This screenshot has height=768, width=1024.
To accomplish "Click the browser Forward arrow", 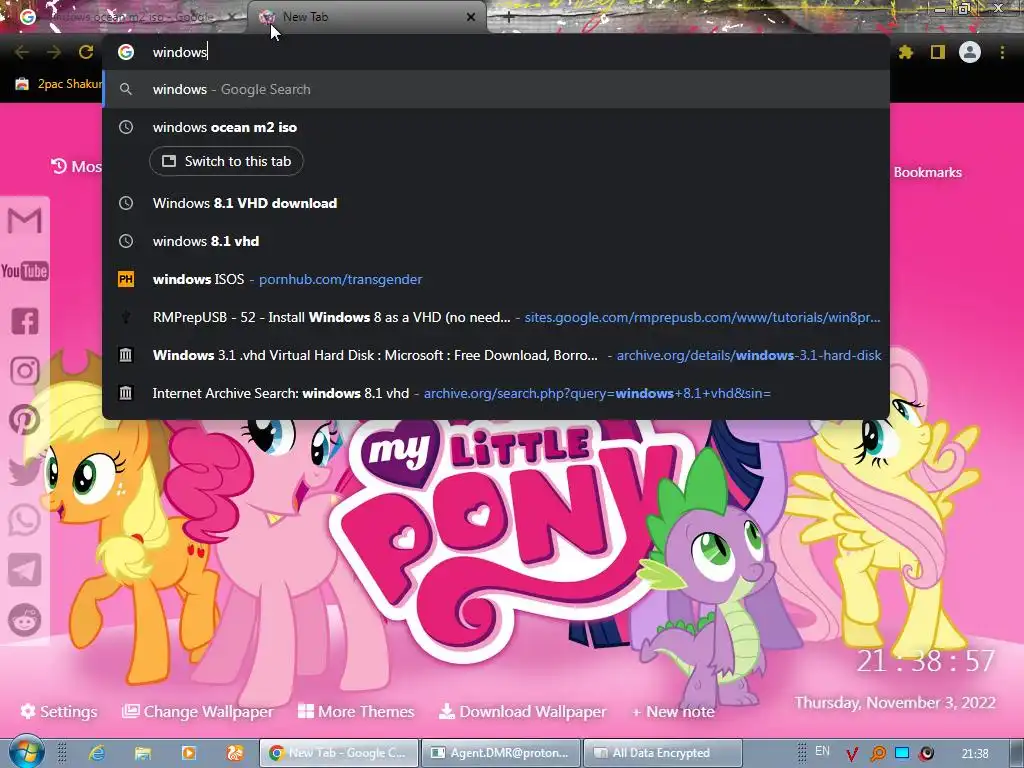I will point(54,52).
